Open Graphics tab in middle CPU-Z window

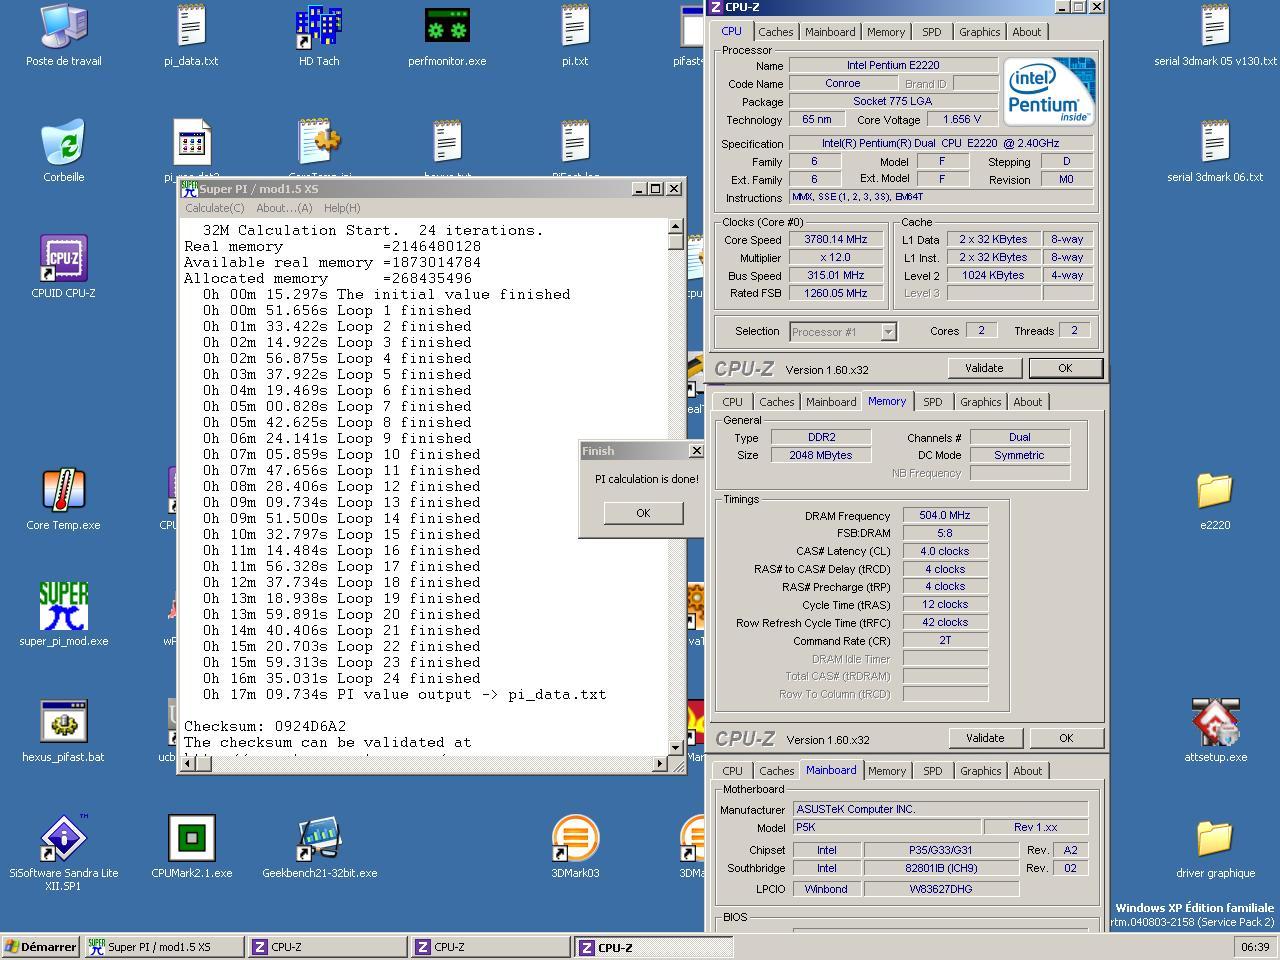[x=980, y=402]
